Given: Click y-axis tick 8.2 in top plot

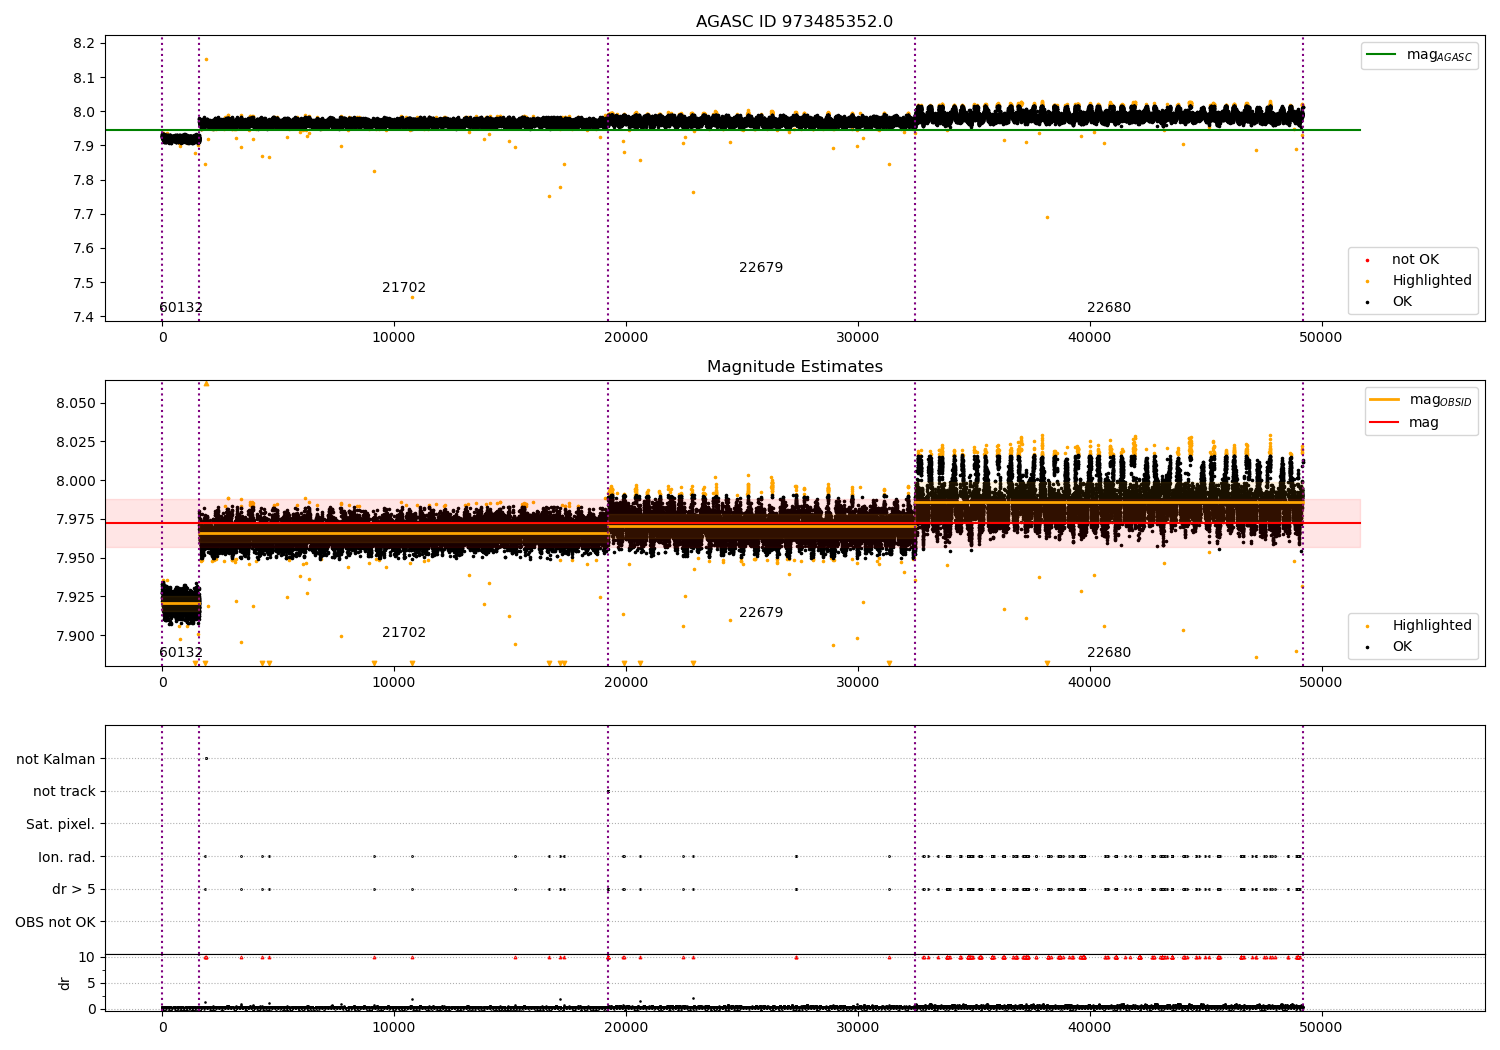Looking at the screenshot, I should pos(85,44).
